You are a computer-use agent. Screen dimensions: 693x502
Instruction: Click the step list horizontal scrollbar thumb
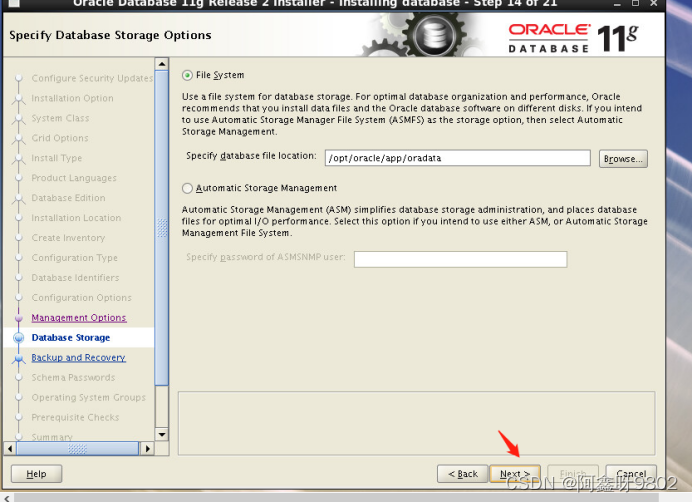pos(77,449)
